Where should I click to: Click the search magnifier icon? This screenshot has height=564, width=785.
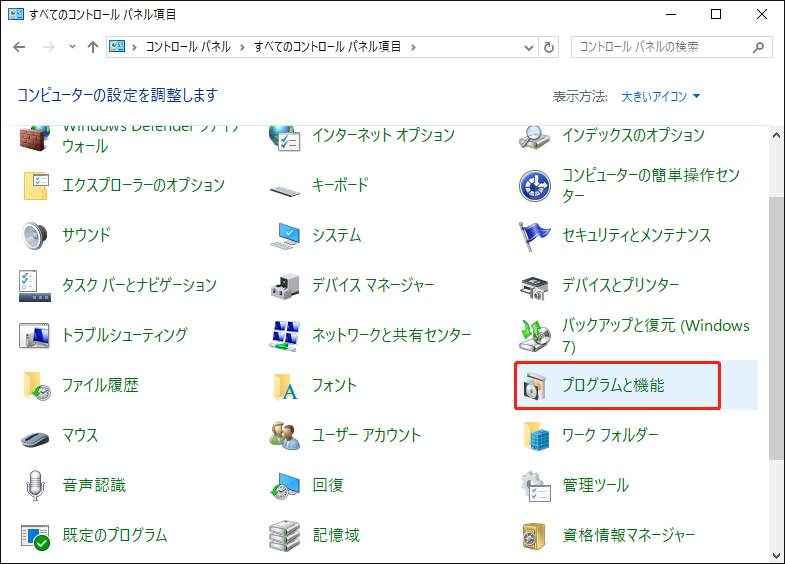[758, 47]
